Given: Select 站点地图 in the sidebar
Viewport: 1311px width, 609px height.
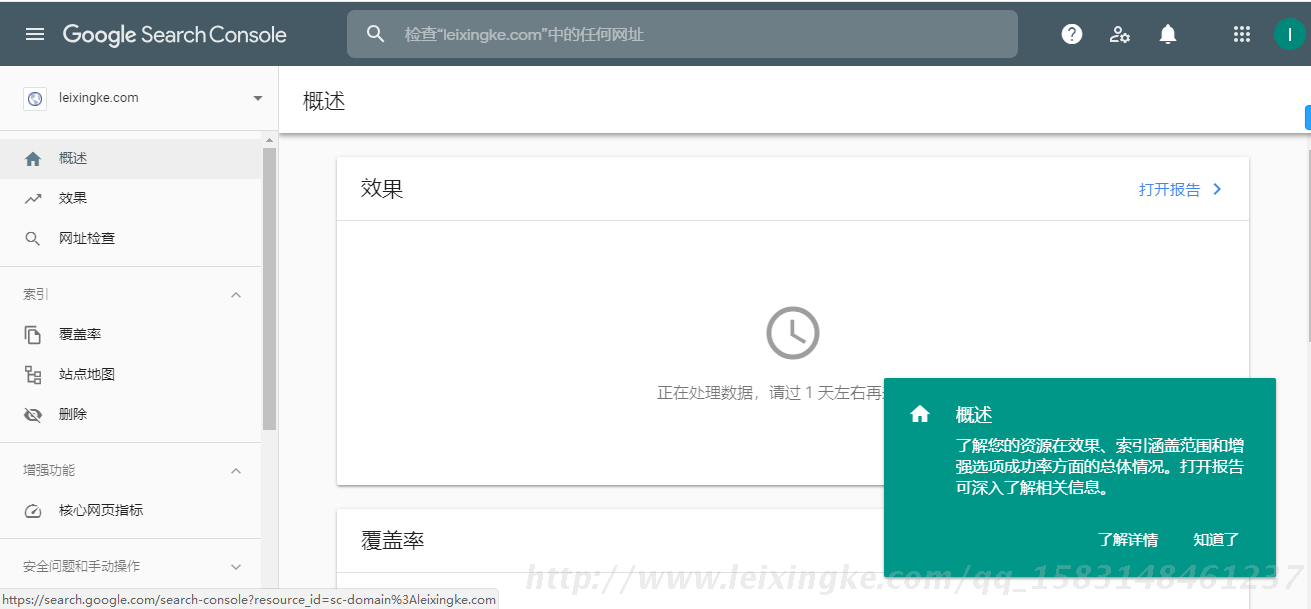Looking at the screenshot, I should (131, 375).
